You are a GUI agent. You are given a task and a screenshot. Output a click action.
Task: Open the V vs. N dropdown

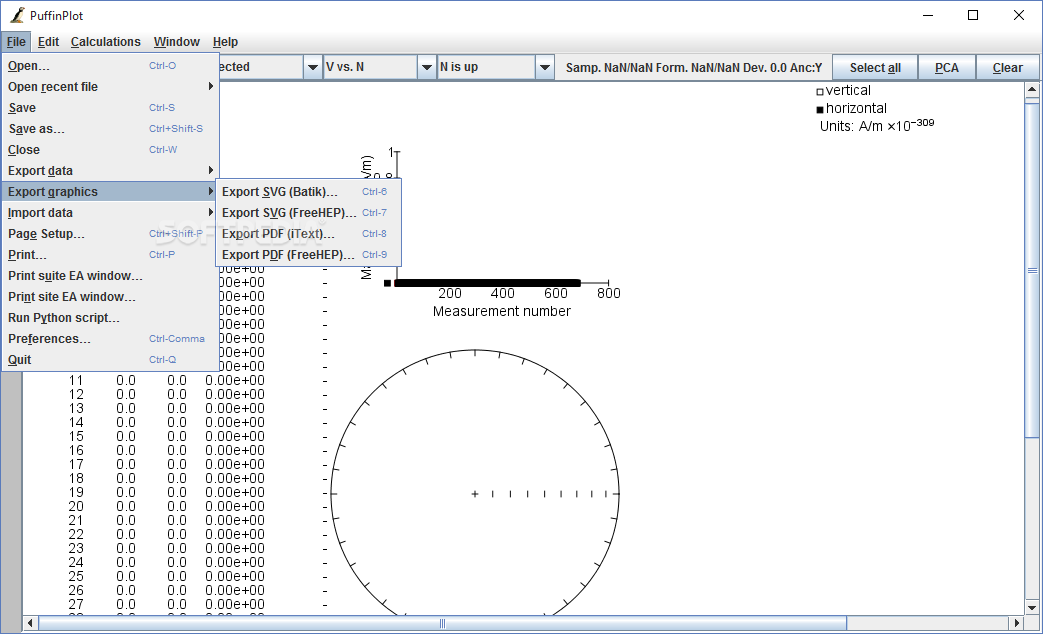pyautogui.click(x=380, y=67)
